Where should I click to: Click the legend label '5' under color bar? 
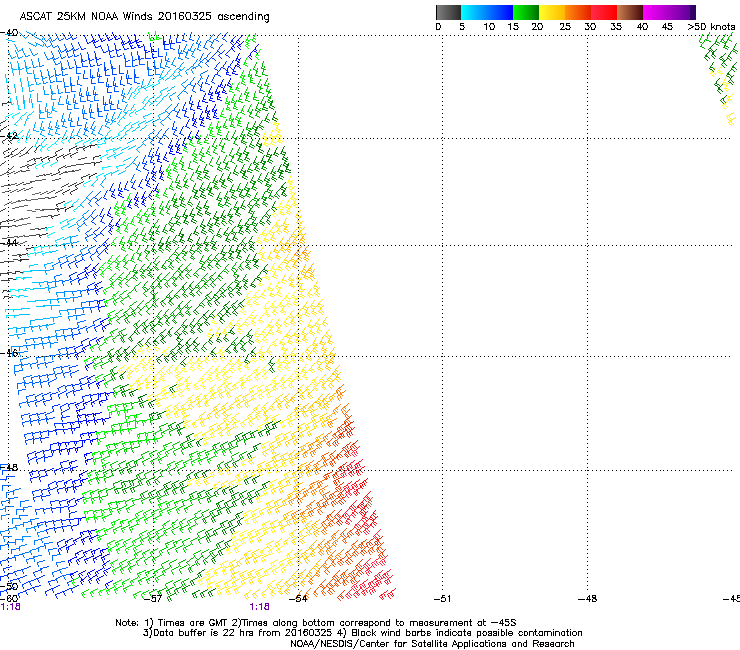coord(462,27)
